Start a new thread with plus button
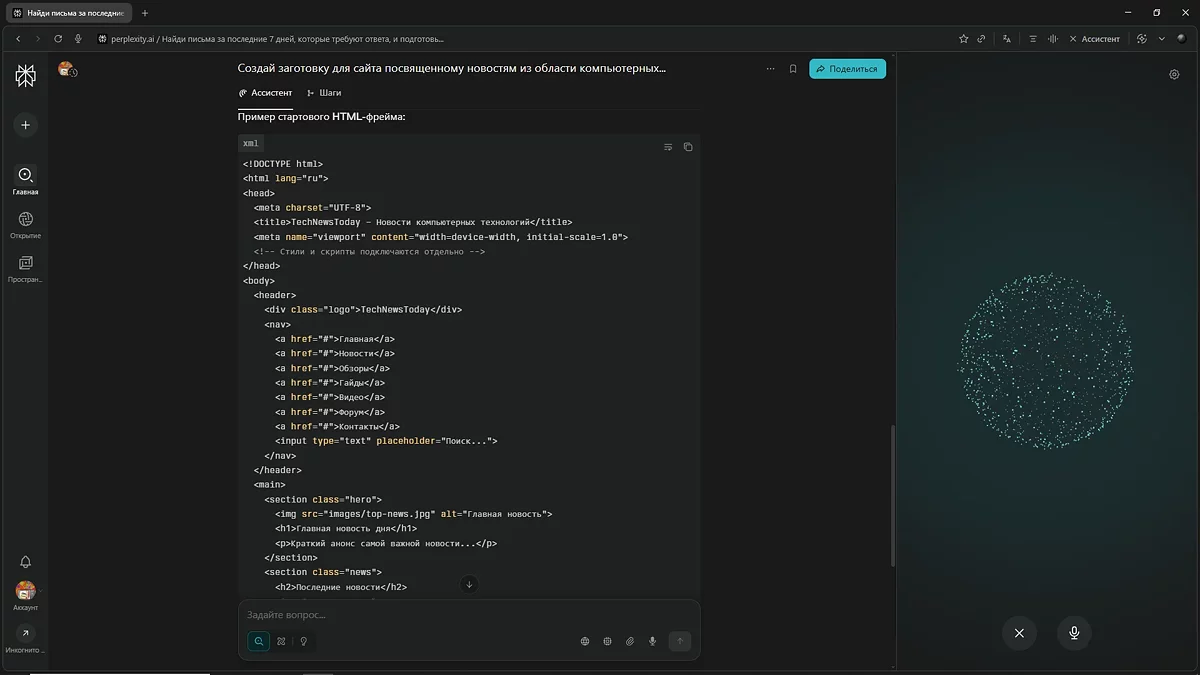 [x=25, y=125]
